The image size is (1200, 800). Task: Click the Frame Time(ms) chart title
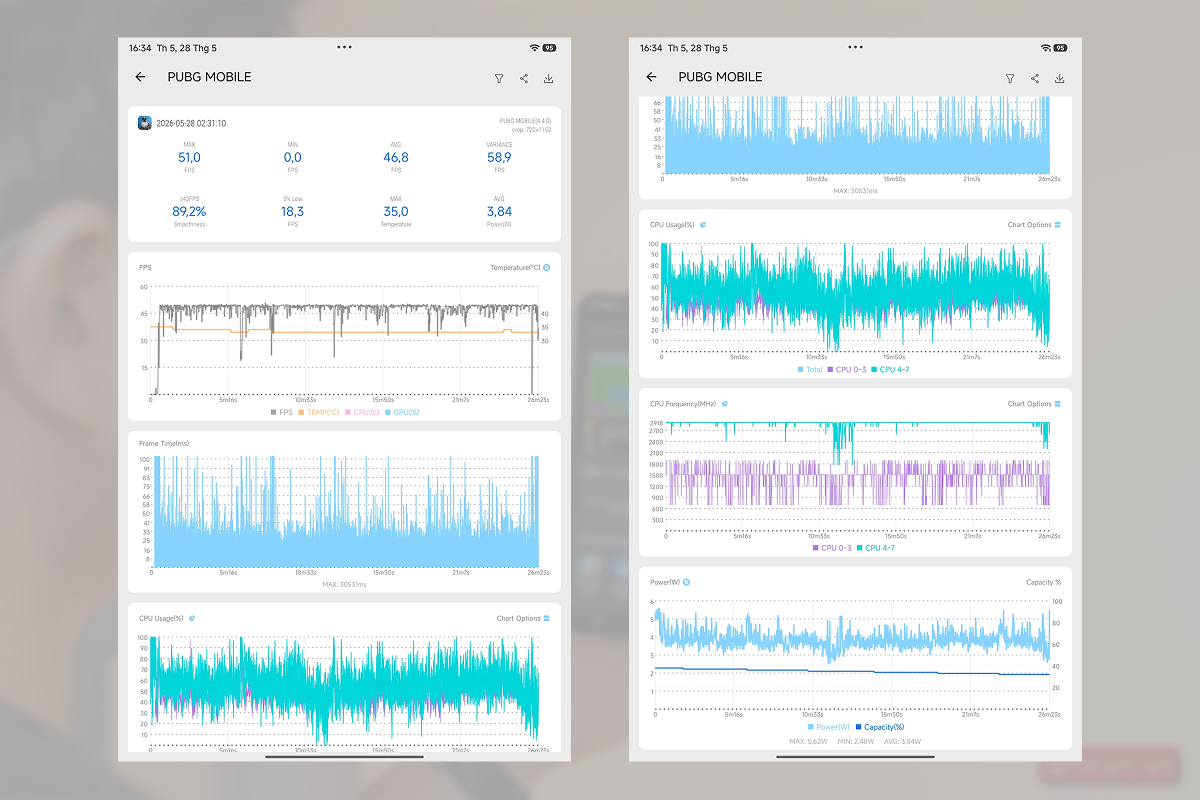click(164, 443)
